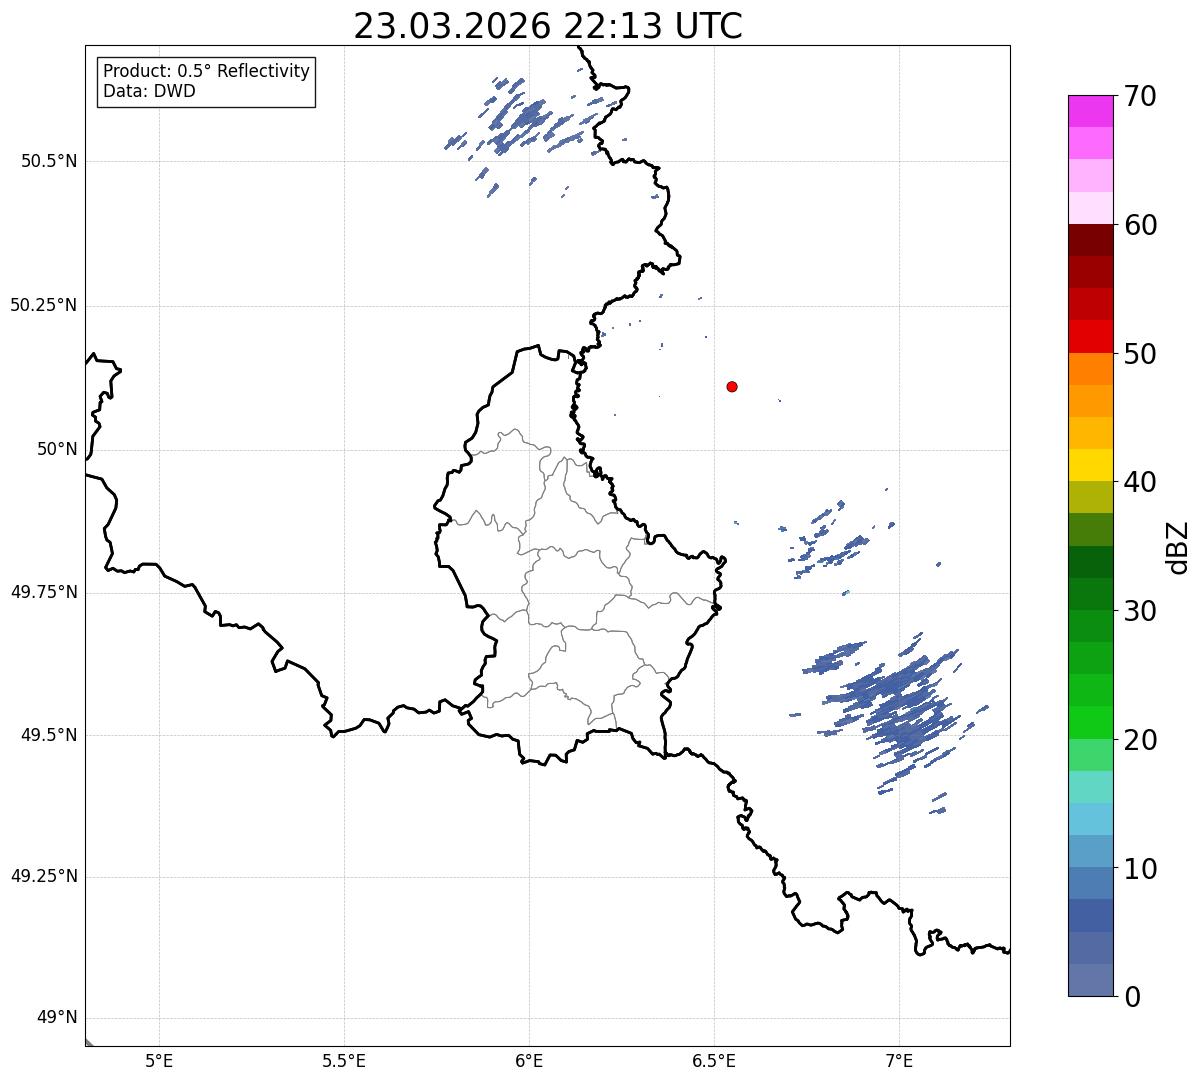Screen dimensions: 1202x1081
Task: Click the colorbar tick label 30
Action: point(1140,611)
